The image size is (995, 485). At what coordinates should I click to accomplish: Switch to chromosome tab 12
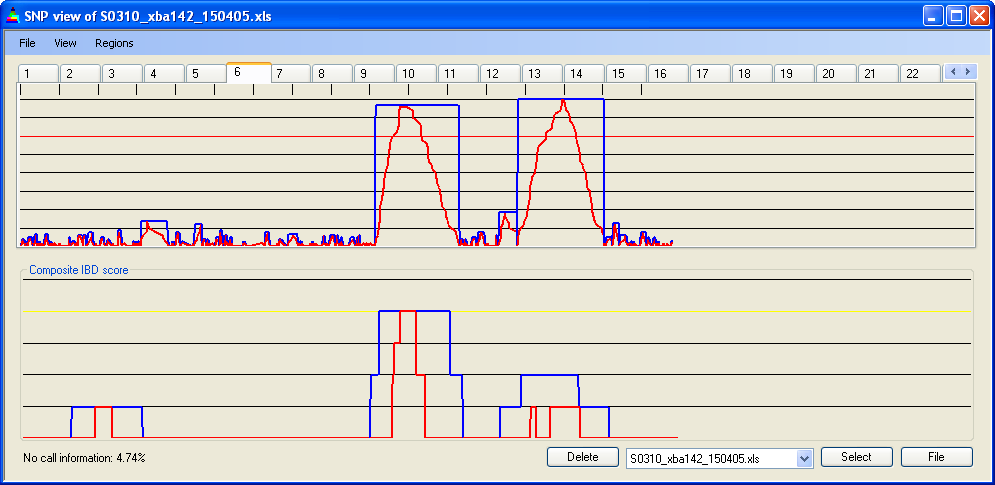coord(500,74)
